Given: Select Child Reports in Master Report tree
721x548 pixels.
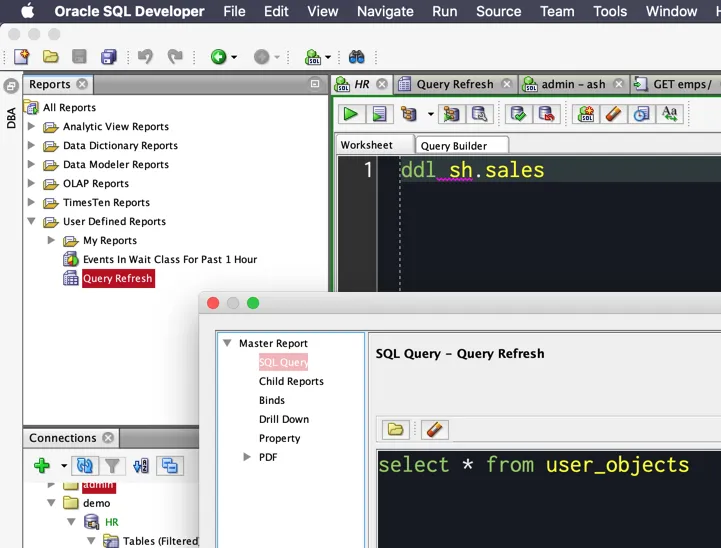Looking at the screenshot, I should click(x=291, y=381).
